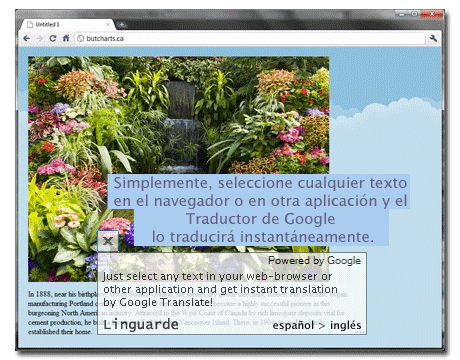Click the site info globe icon
Viewport: 460px width, 360px height.
80,38
